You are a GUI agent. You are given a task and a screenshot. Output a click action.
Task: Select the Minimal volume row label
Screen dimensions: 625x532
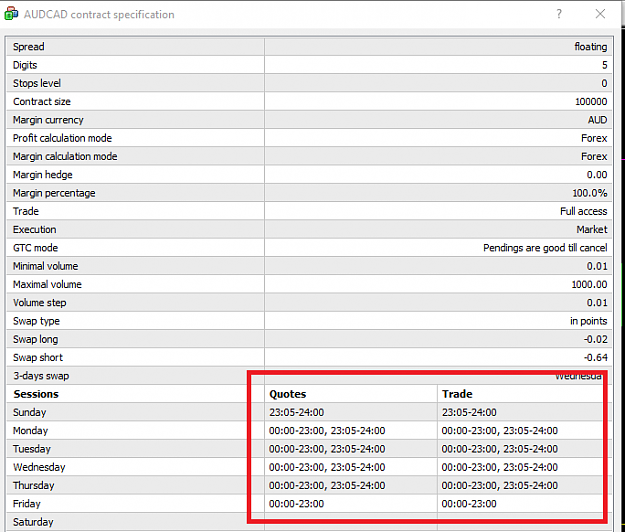tap(45, 266)
